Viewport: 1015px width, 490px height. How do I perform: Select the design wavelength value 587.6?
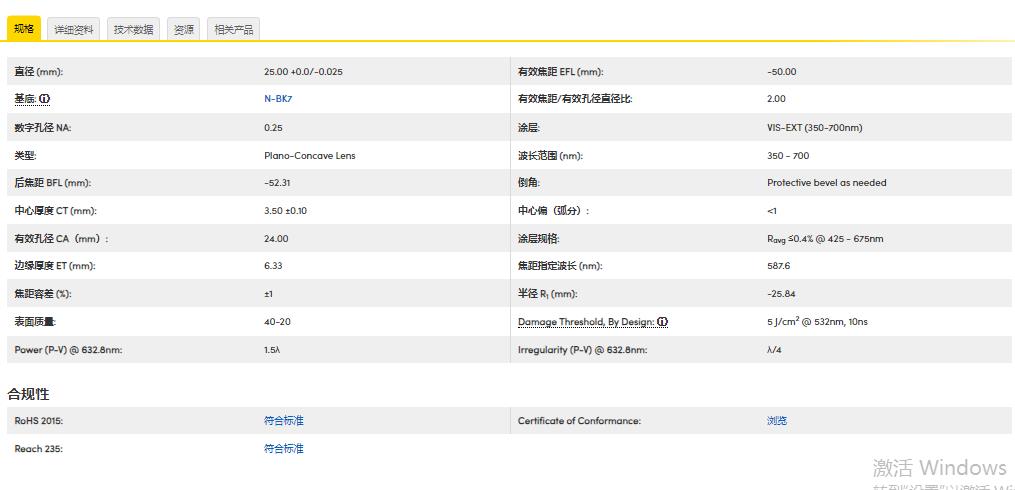click(778, 266)
